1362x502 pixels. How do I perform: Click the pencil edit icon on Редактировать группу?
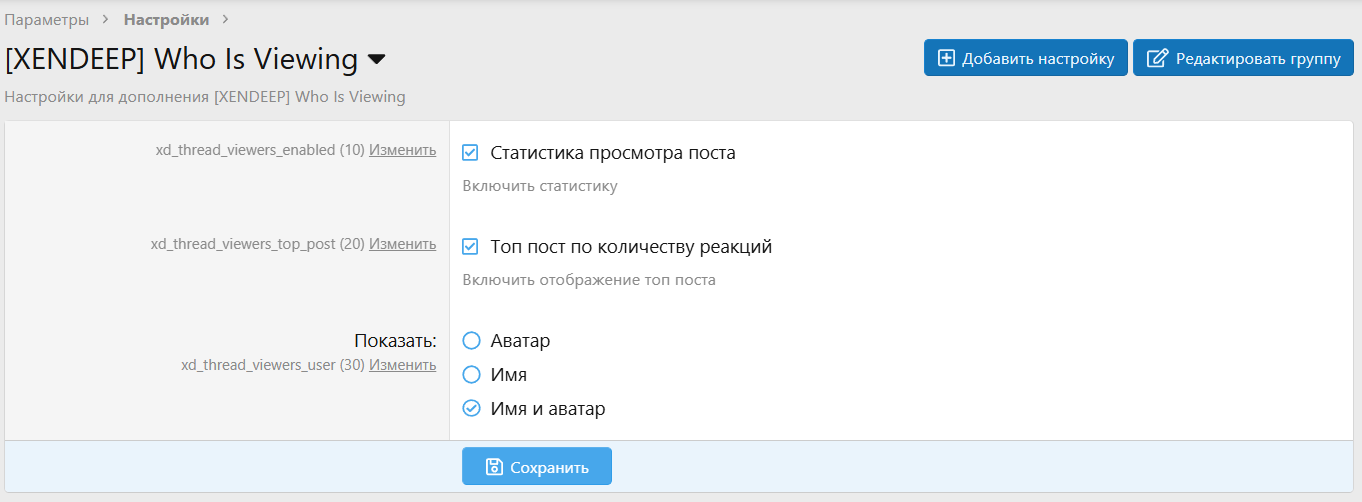(1157, 58)
